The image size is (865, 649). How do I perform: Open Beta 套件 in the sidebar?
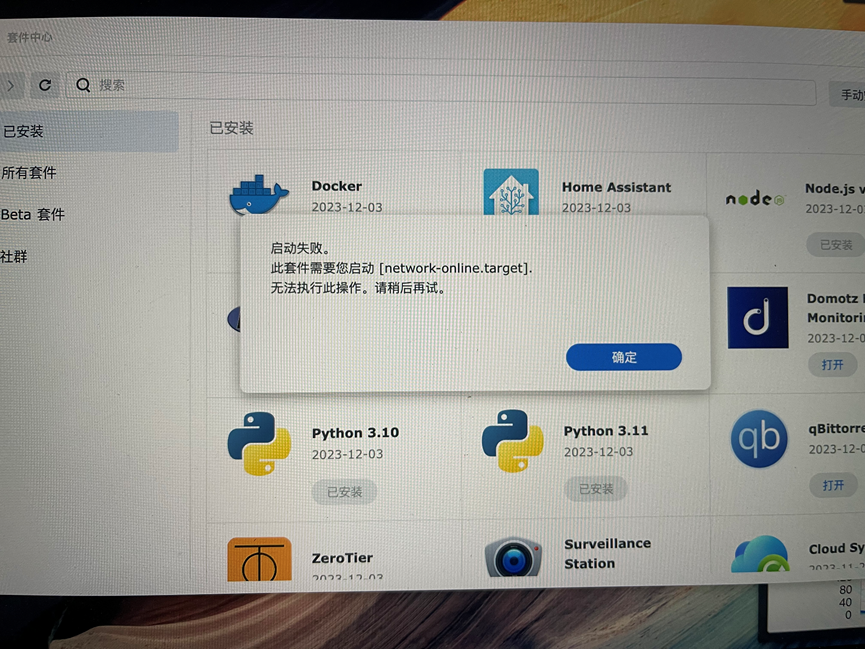pos(33,214)
